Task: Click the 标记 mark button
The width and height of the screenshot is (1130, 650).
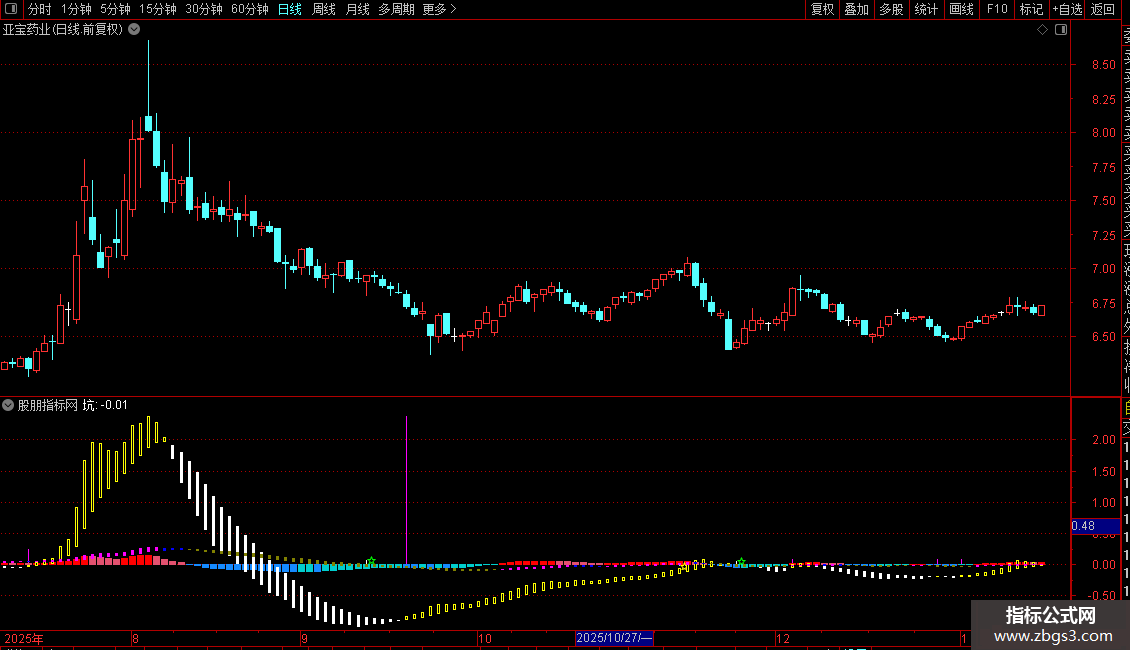Action: (x=1031, y=9)
